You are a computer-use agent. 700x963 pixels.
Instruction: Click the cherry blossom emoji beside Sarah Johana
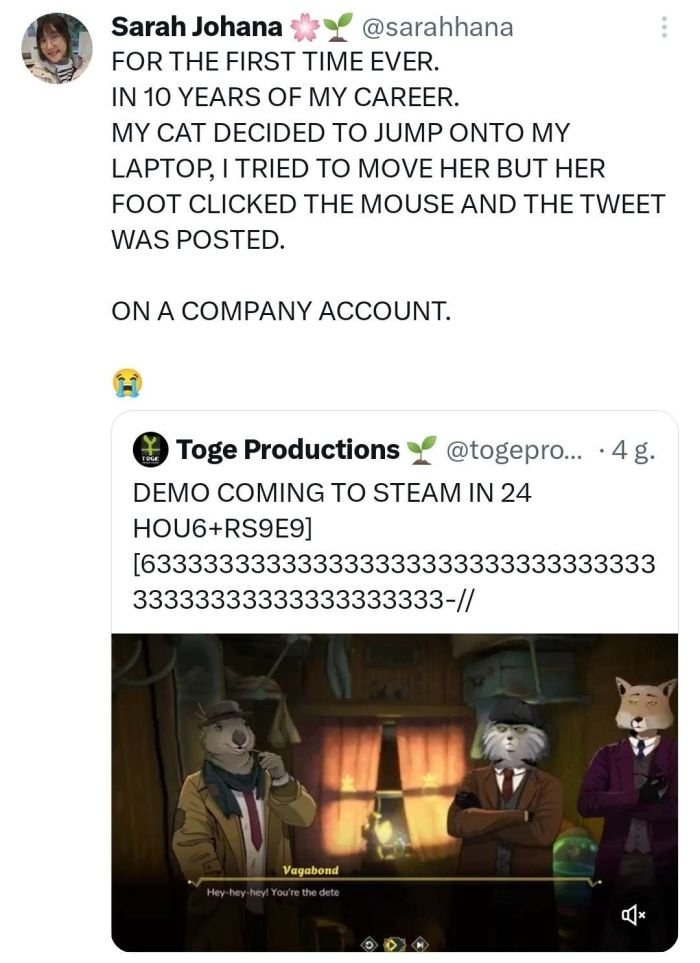point(302,27)
